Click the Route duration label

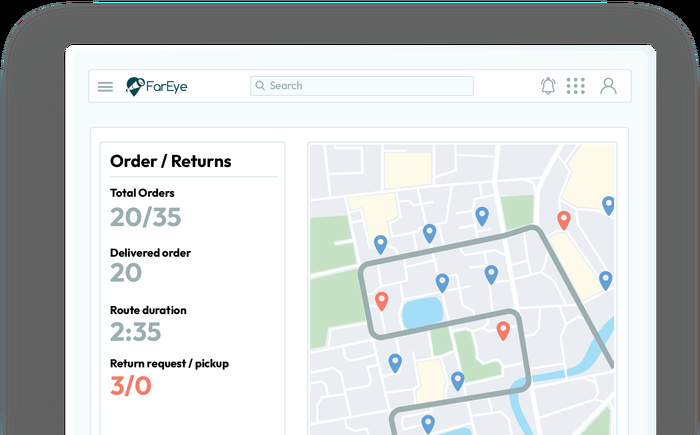[148, 310]
